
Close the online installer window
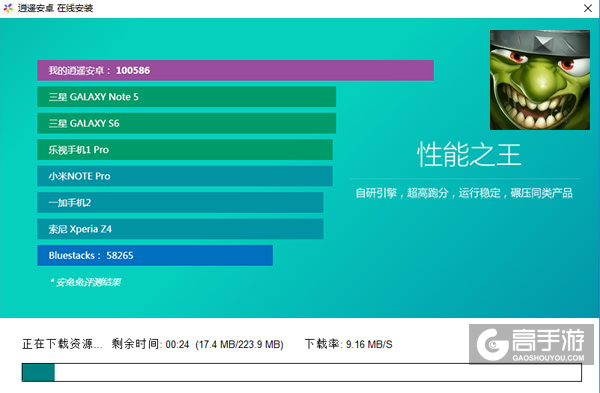[x=588, y=8]
